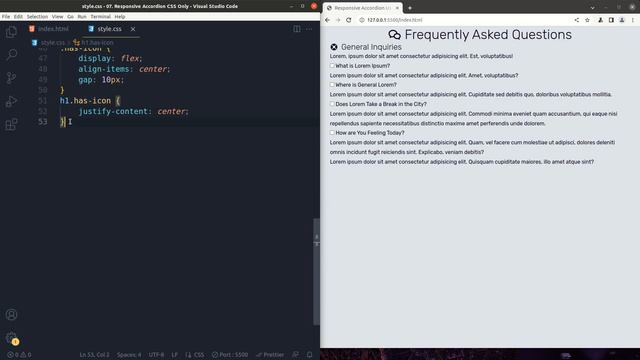Open the browser three-dot menu

click(633, 20)
